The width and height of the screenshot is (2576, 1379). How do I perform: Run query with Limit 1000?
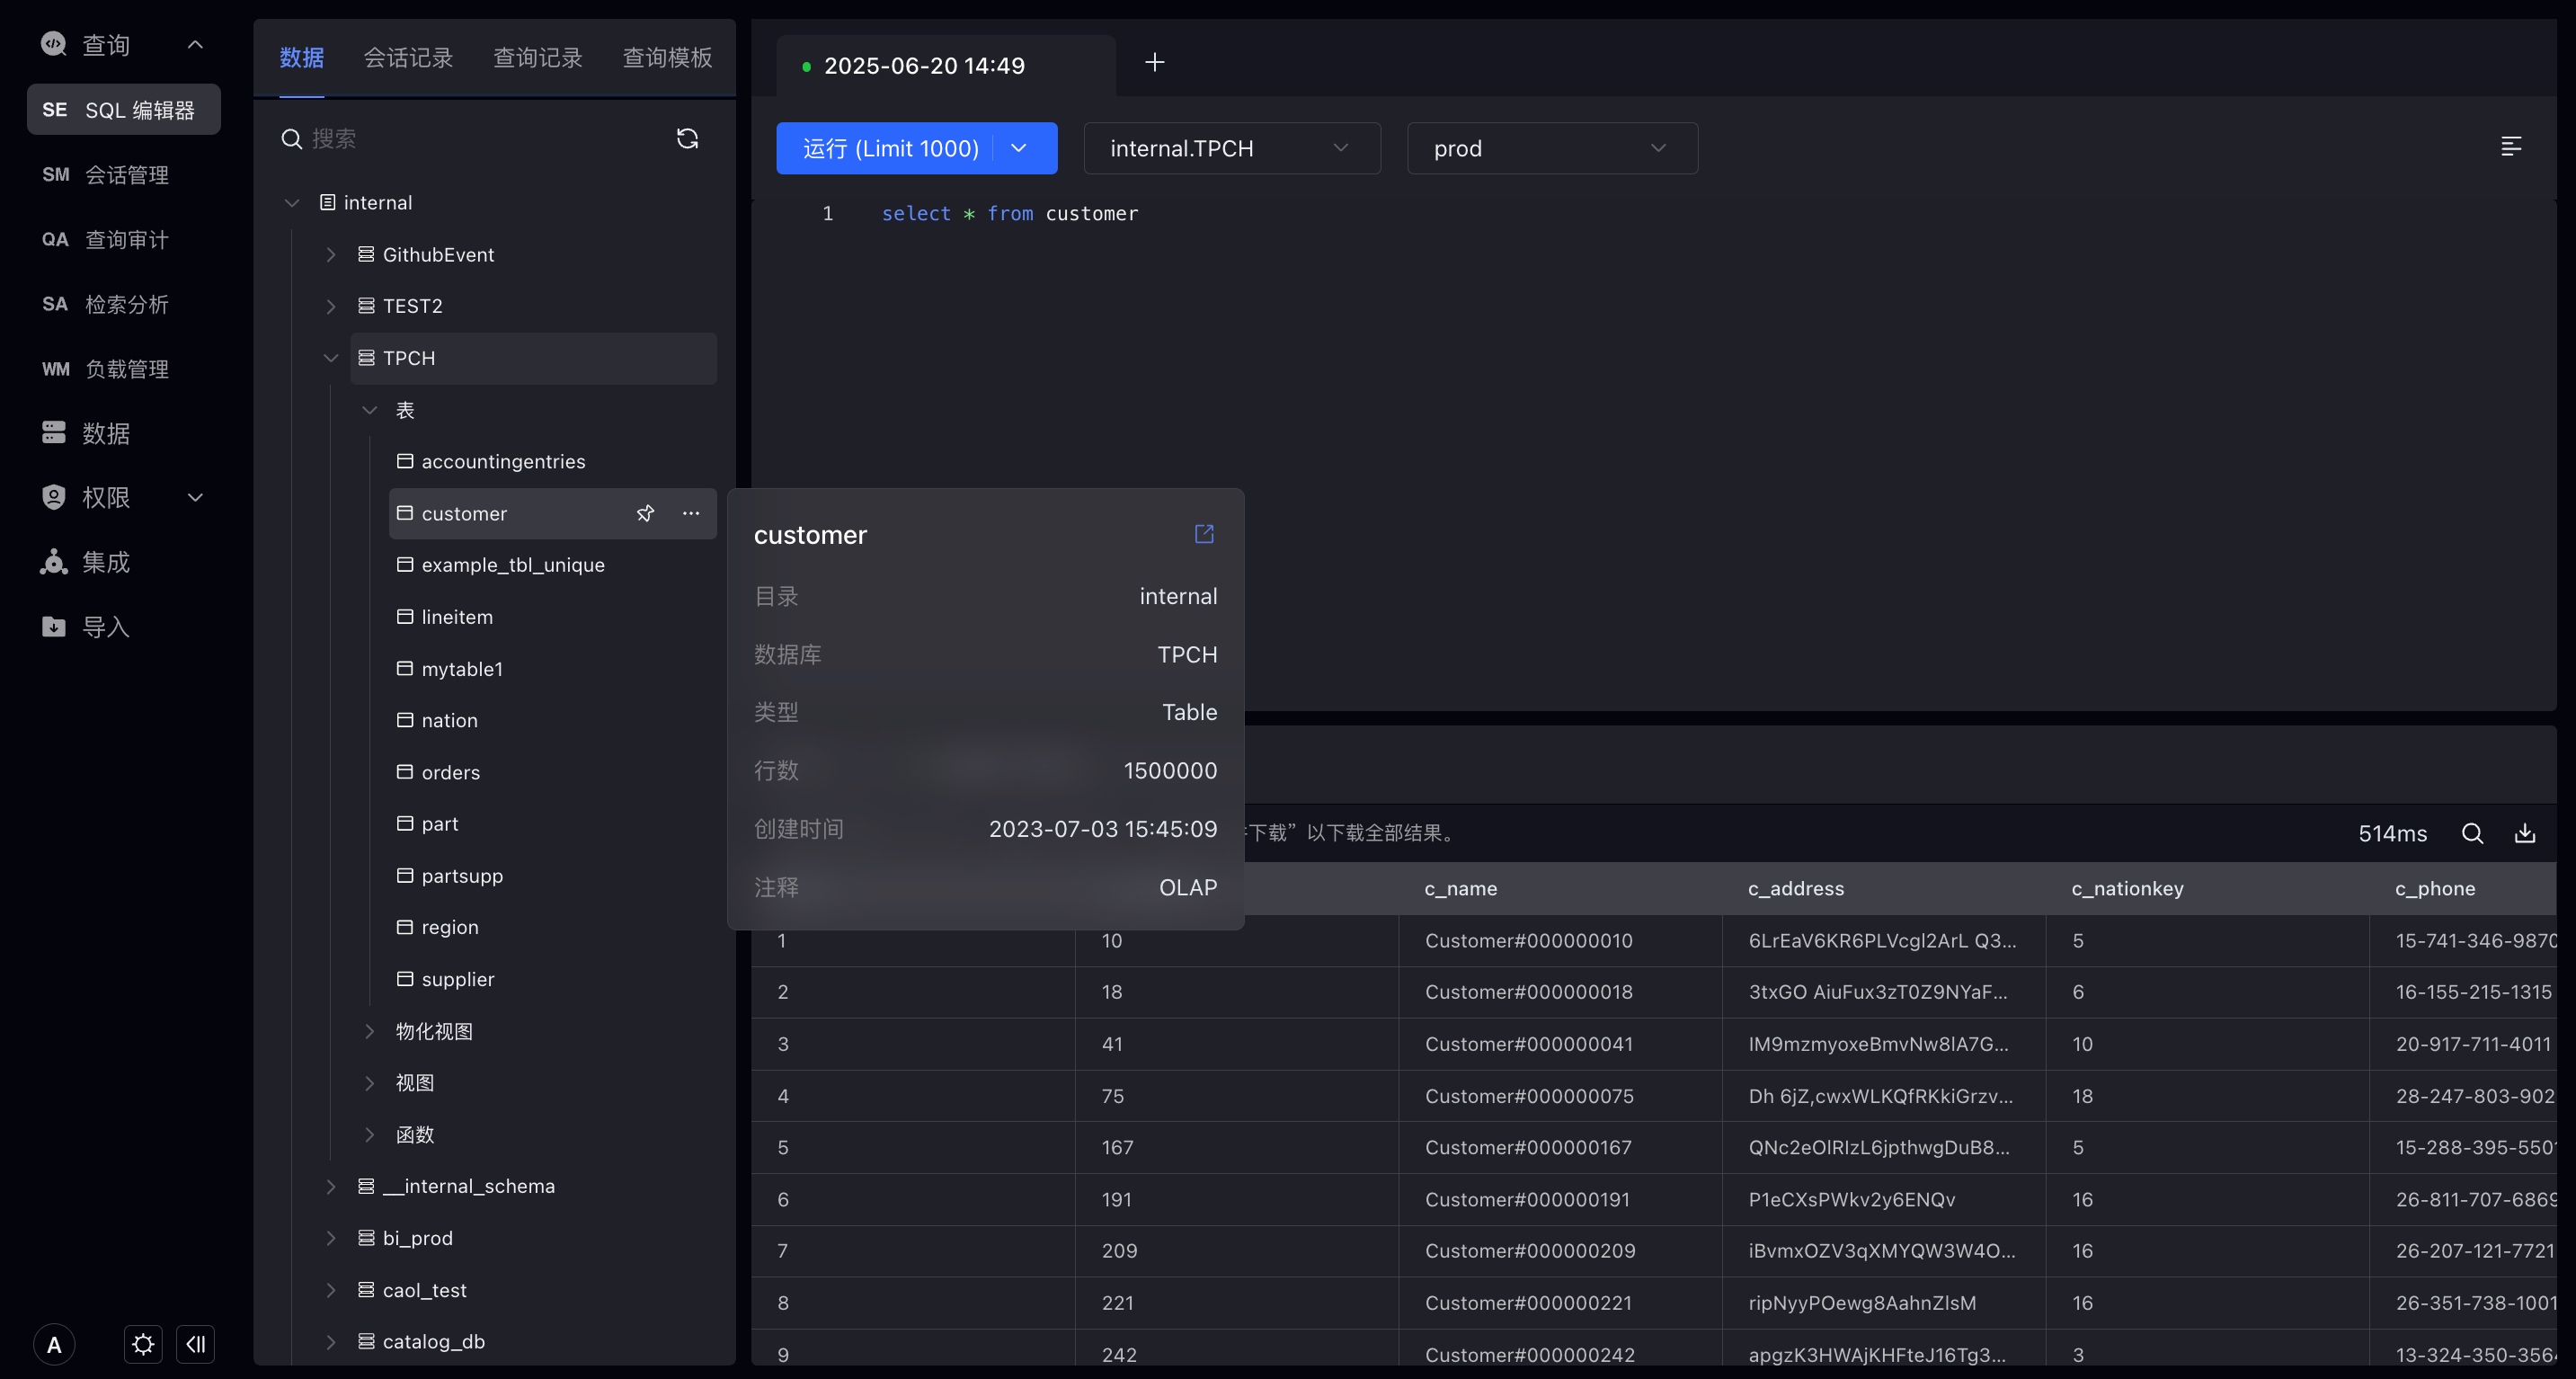[890, 148]
